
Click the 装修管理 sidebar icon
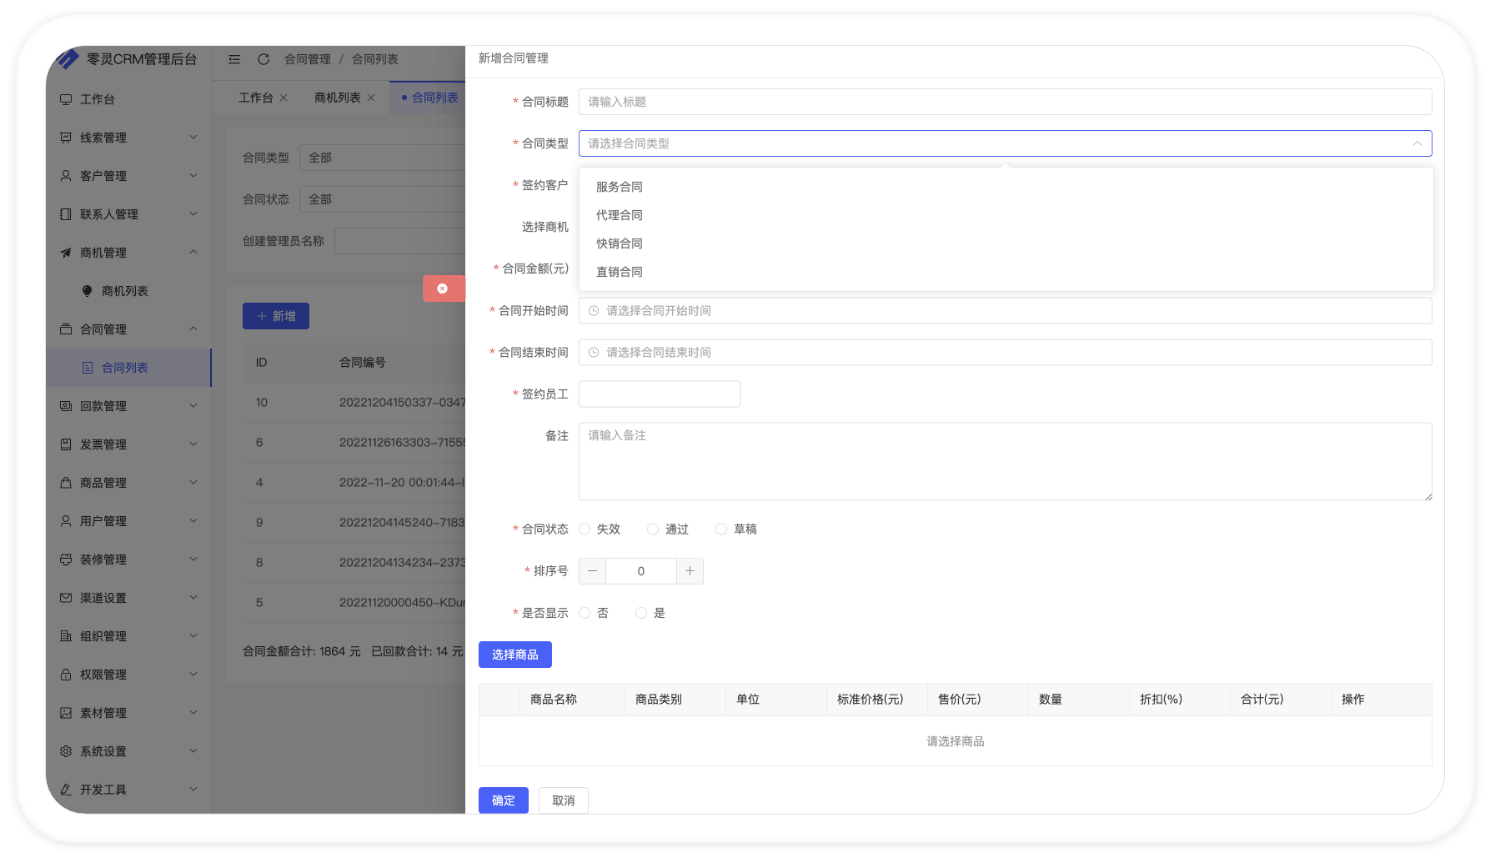(66, 560)
